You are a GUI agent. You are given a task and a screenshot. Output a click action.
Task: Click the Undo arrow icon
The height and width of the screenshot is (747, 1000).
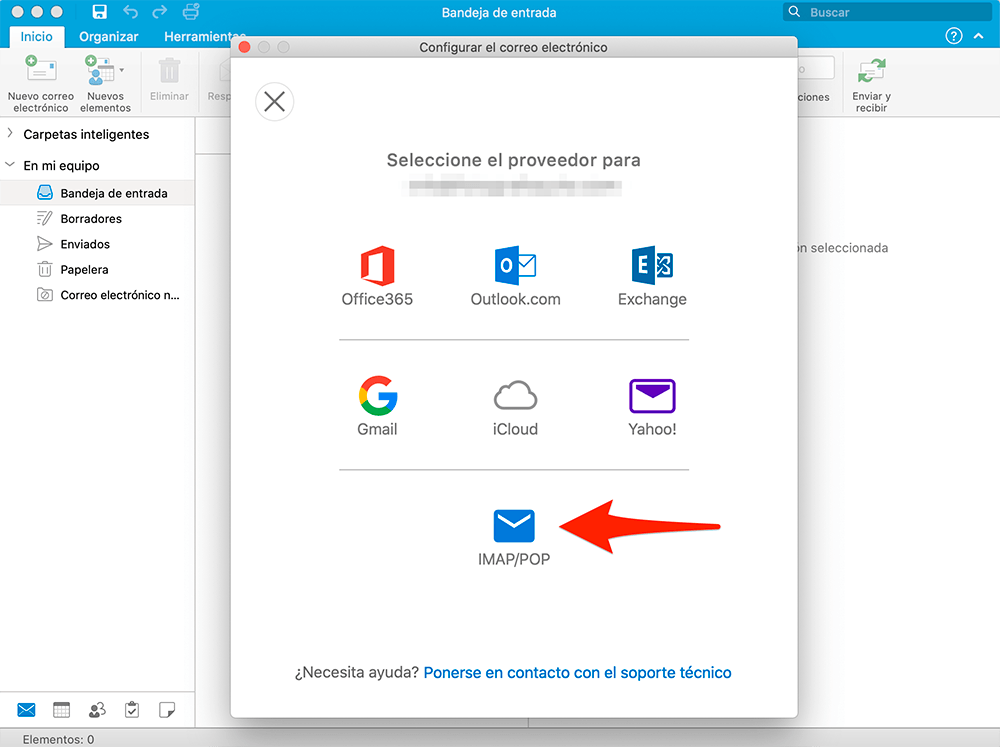click(x=130, y=11)
